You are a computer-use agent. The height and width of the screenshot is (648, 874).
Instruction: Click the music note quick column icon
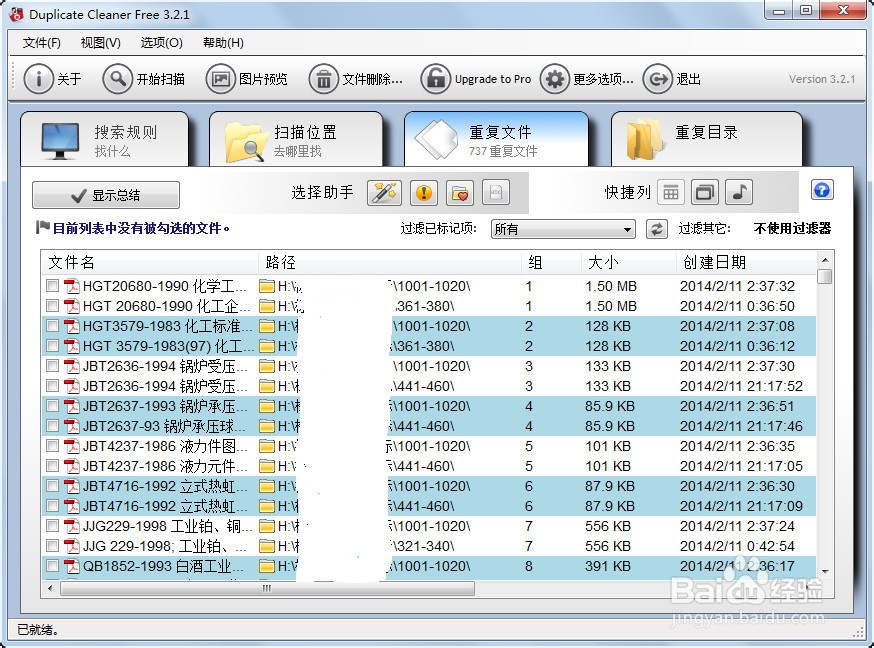coord(739,193)
